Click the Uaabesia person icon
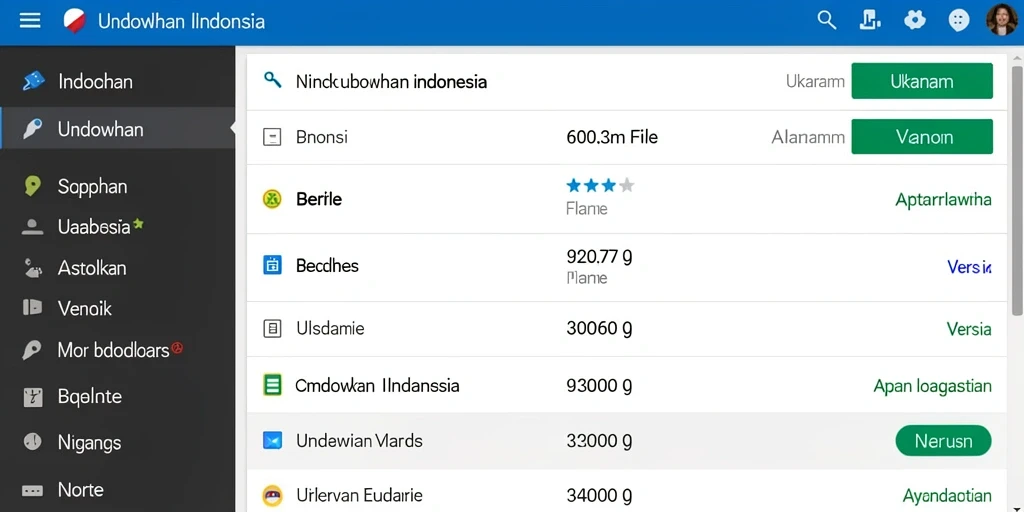The width and height of the screenshot is (1024, 512). [x=32, y=227]
